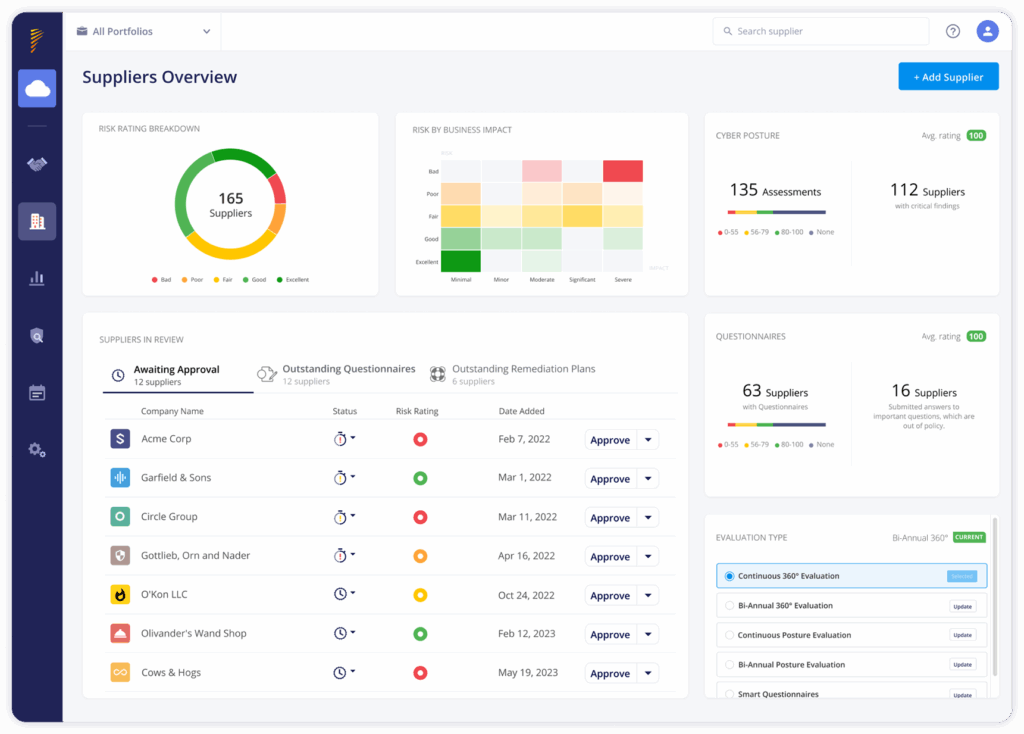Click the Add Supplier button
The image size is (1024, 734).
pos(948,77)
